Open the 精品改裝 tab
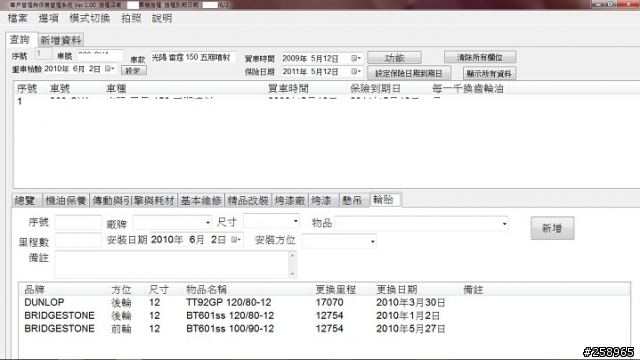The width and height of the screenshot is (640, 360). pyautogui.click(x=248, y=200)
